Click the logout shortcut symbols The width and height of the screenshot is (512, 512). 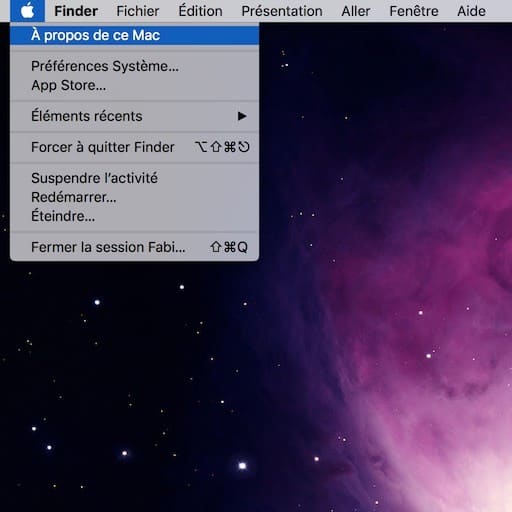coord(229,247)
